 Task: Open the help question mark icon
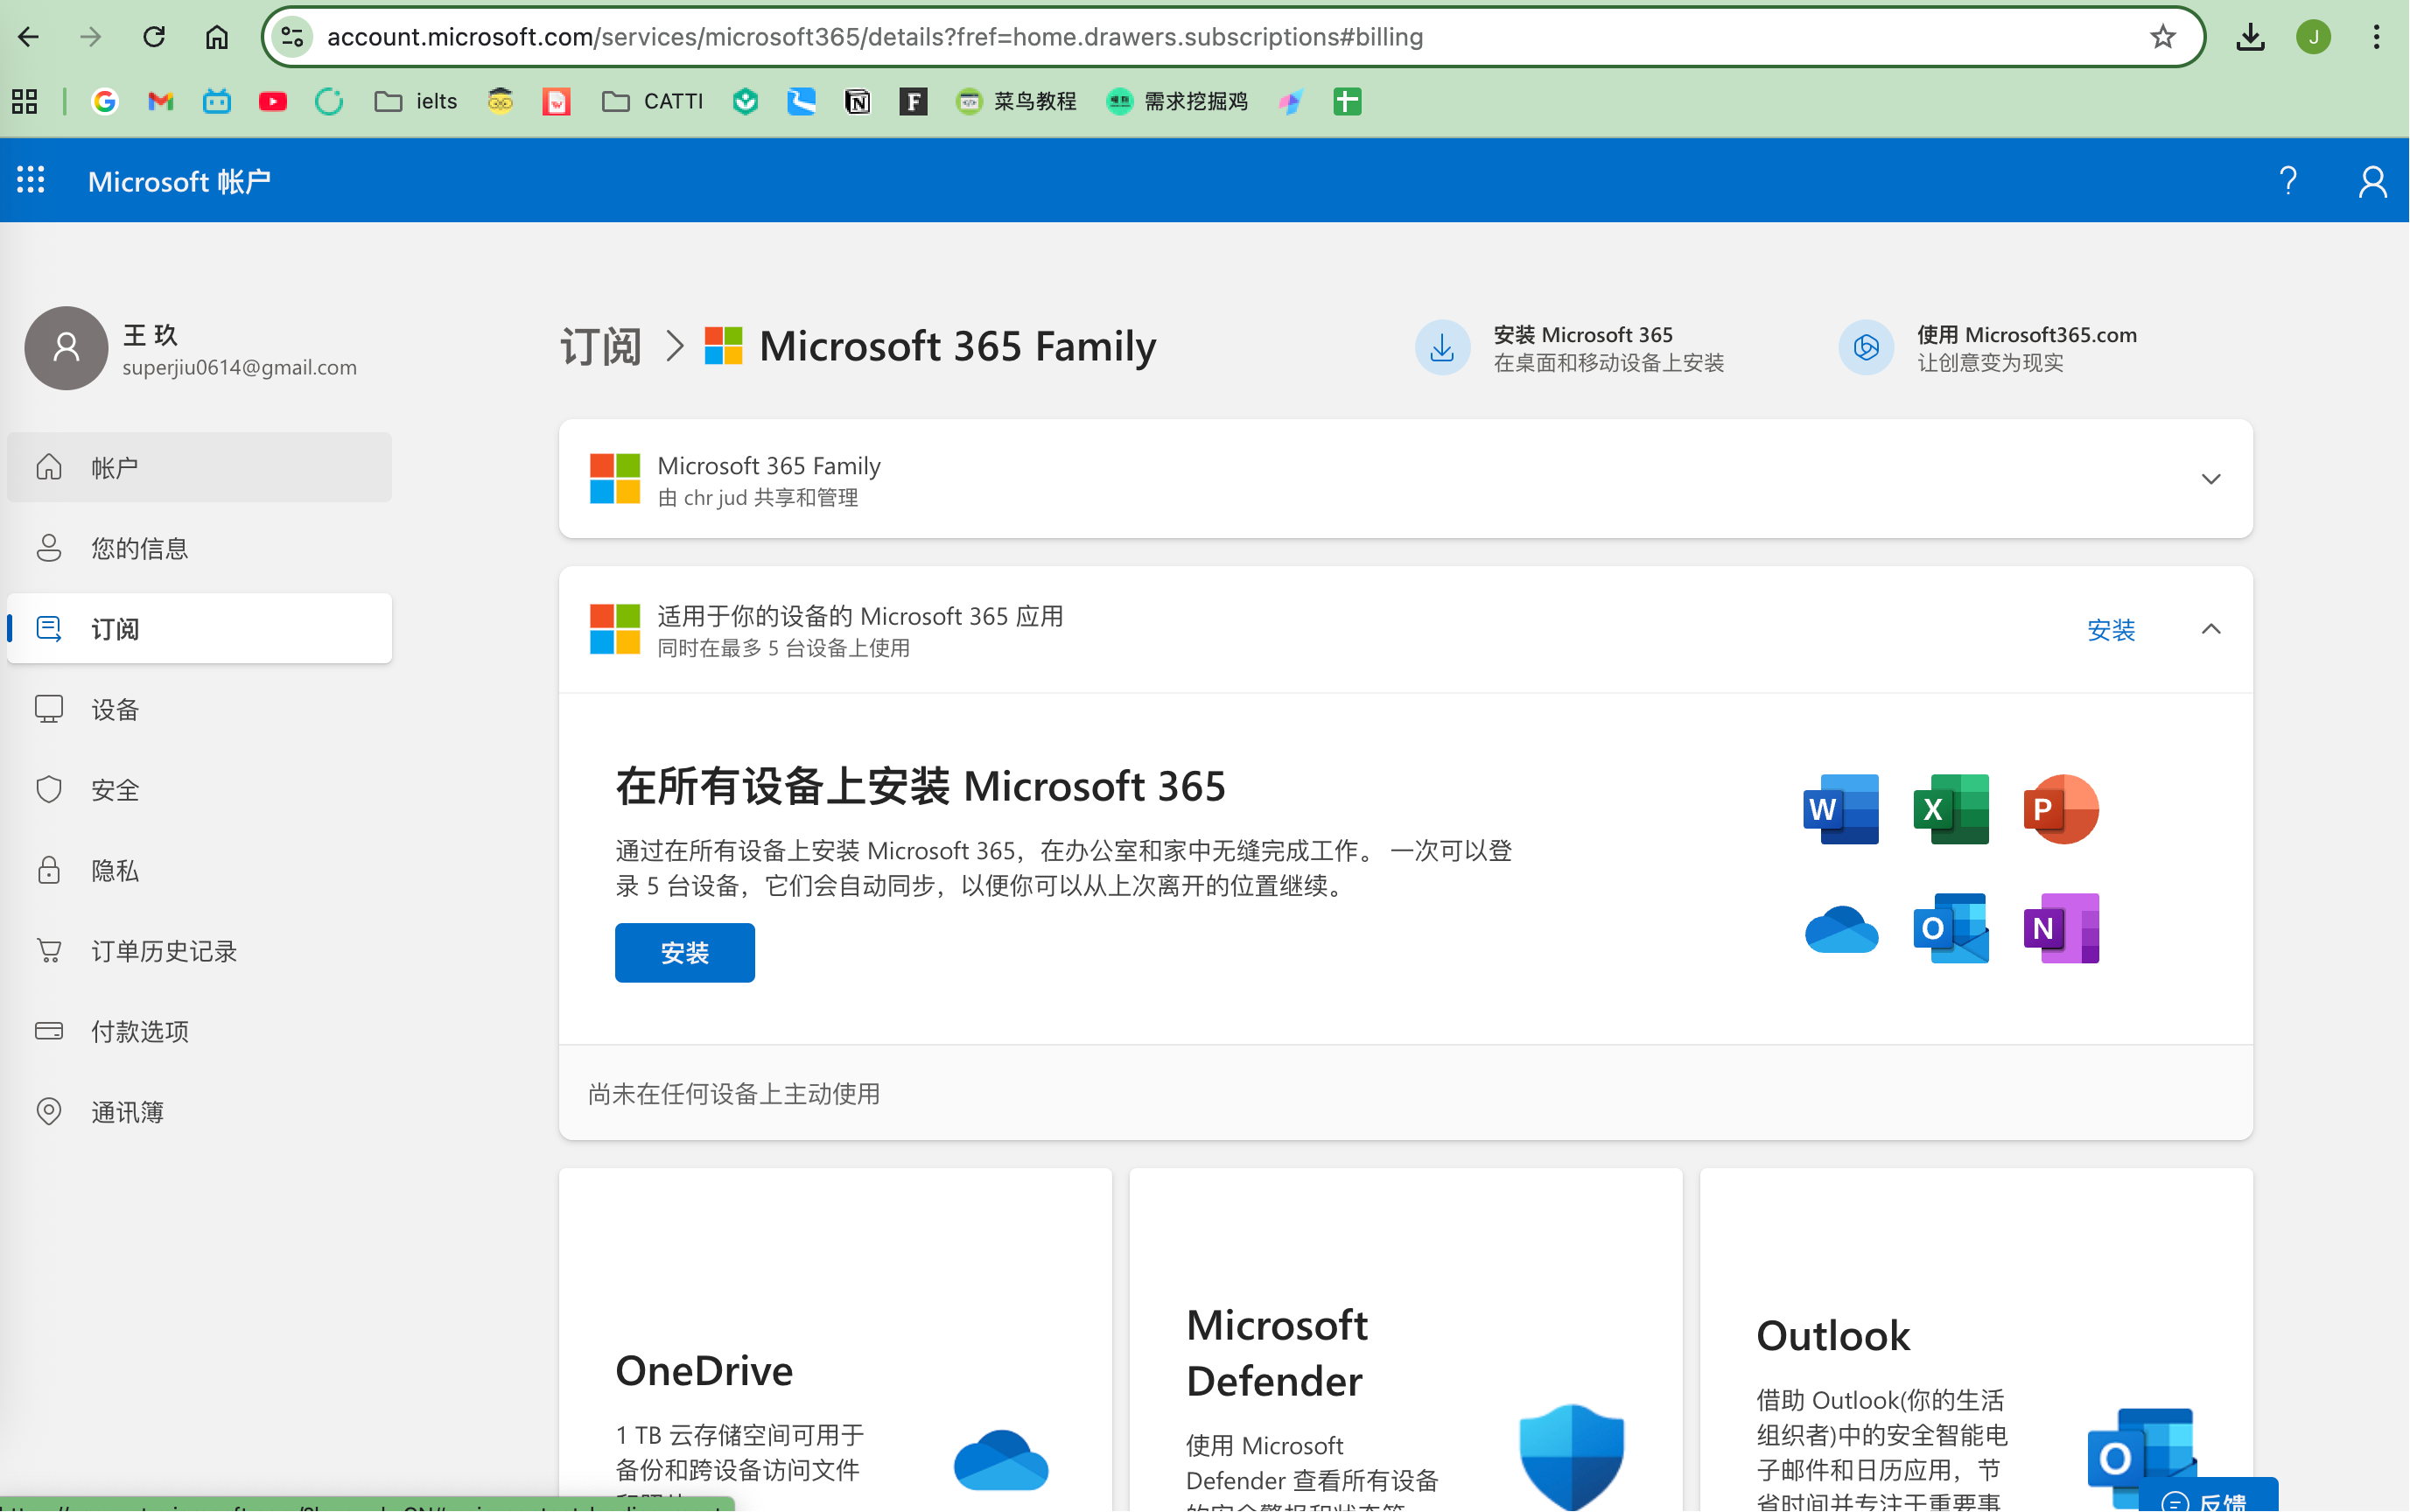[2288, 180]
